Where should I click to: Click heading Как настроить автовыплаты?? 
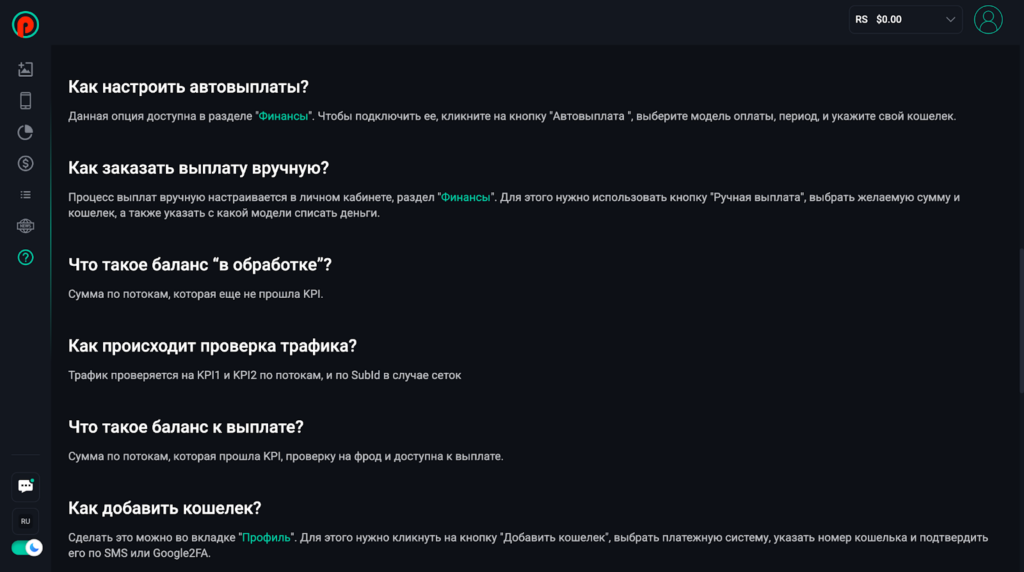[188, 87]
